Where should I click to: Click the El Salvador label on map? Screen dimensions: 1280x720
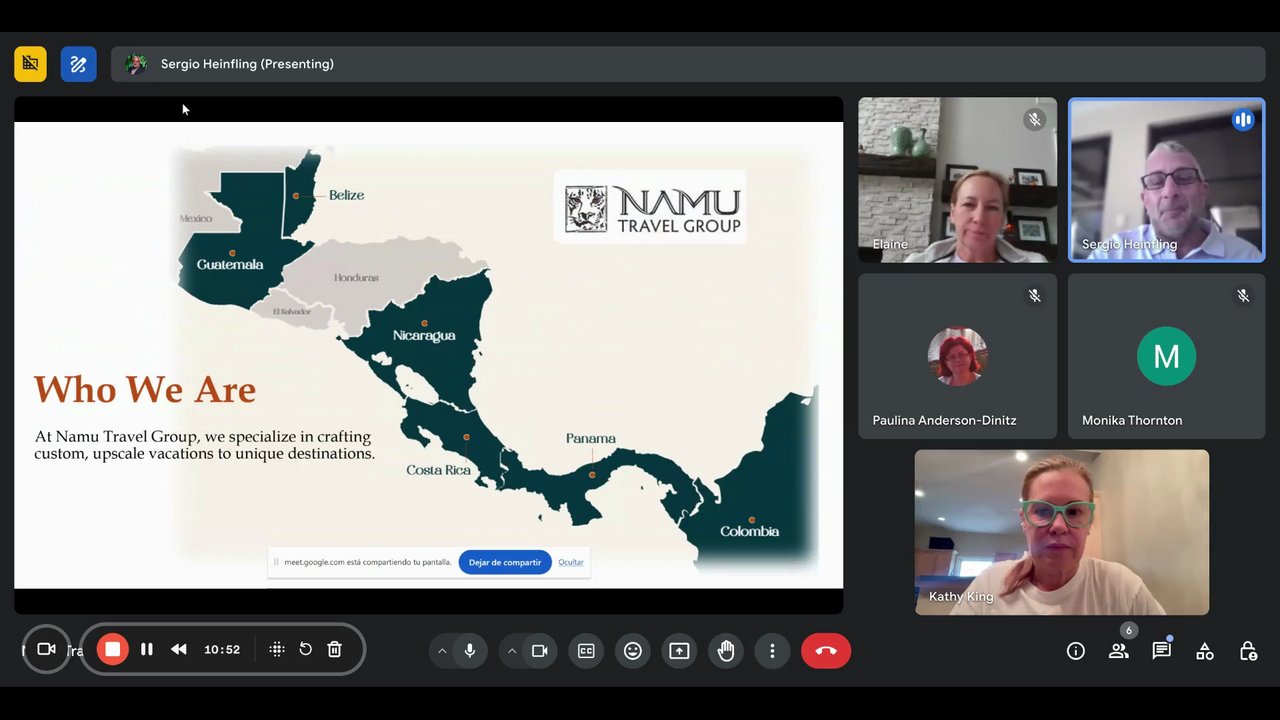[x=293, y=312]
